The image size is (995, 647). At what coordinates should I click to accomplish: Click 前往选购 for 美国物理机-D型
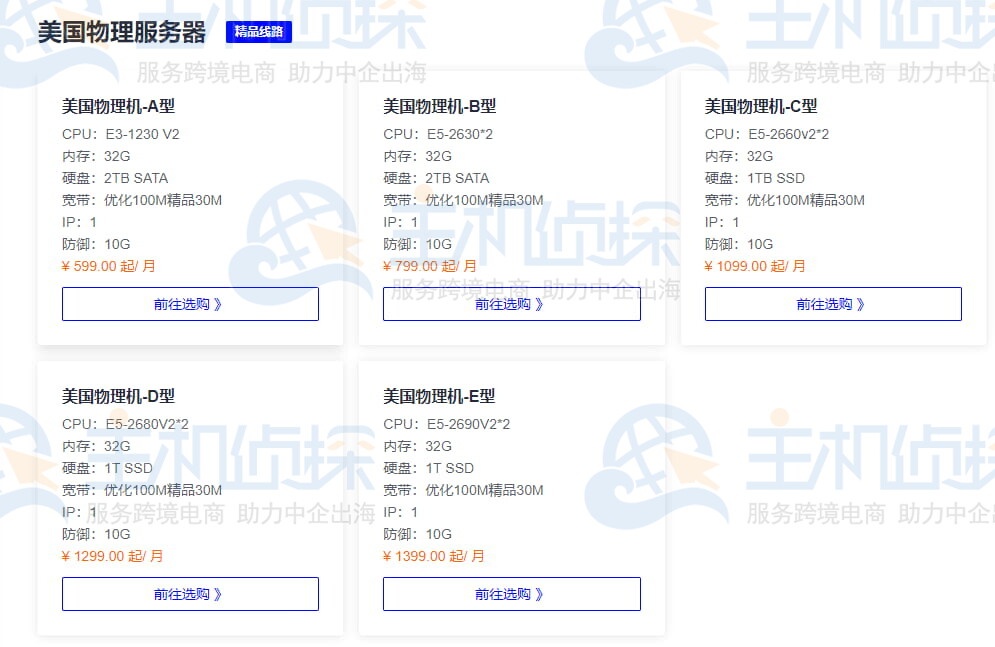tap(190, 593)
